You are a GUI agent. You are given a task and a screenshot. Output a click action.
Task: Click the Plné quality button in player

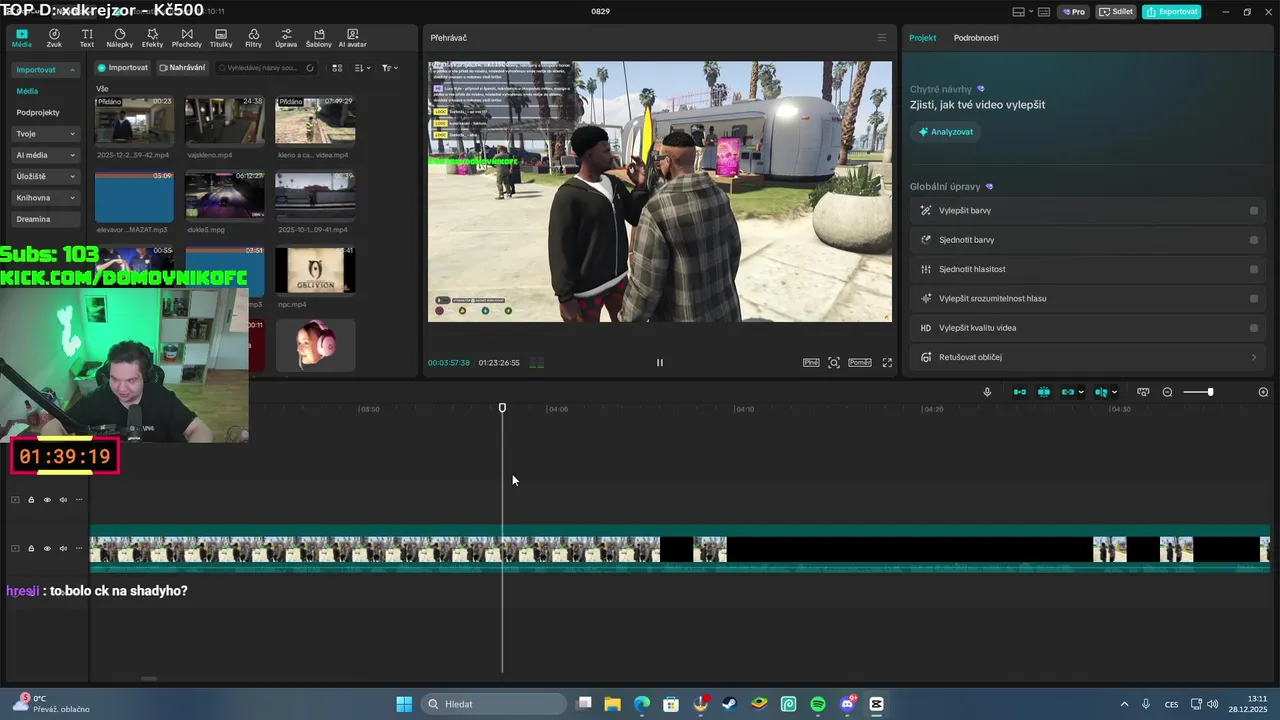(x=811, y=363)
